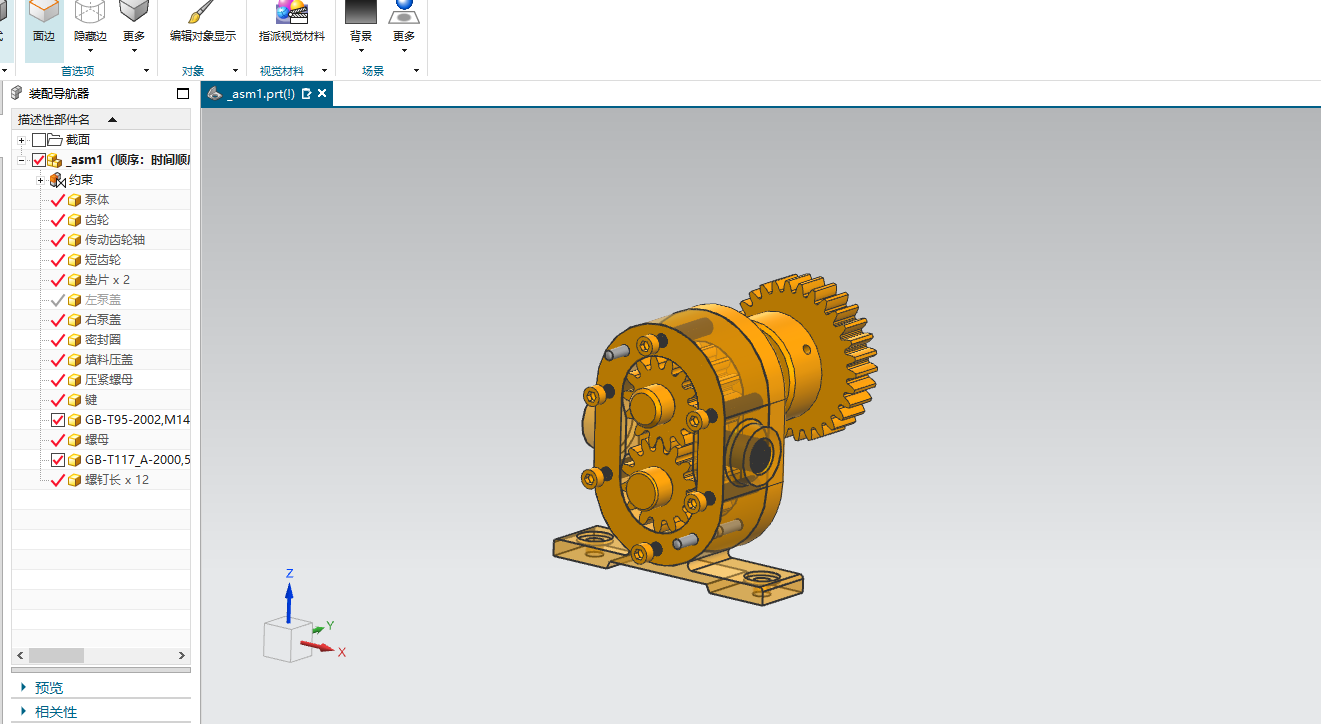Select the 填料压盖 tree row
Viewport: 1321px width, 724px height.
(x=101, y=360)
